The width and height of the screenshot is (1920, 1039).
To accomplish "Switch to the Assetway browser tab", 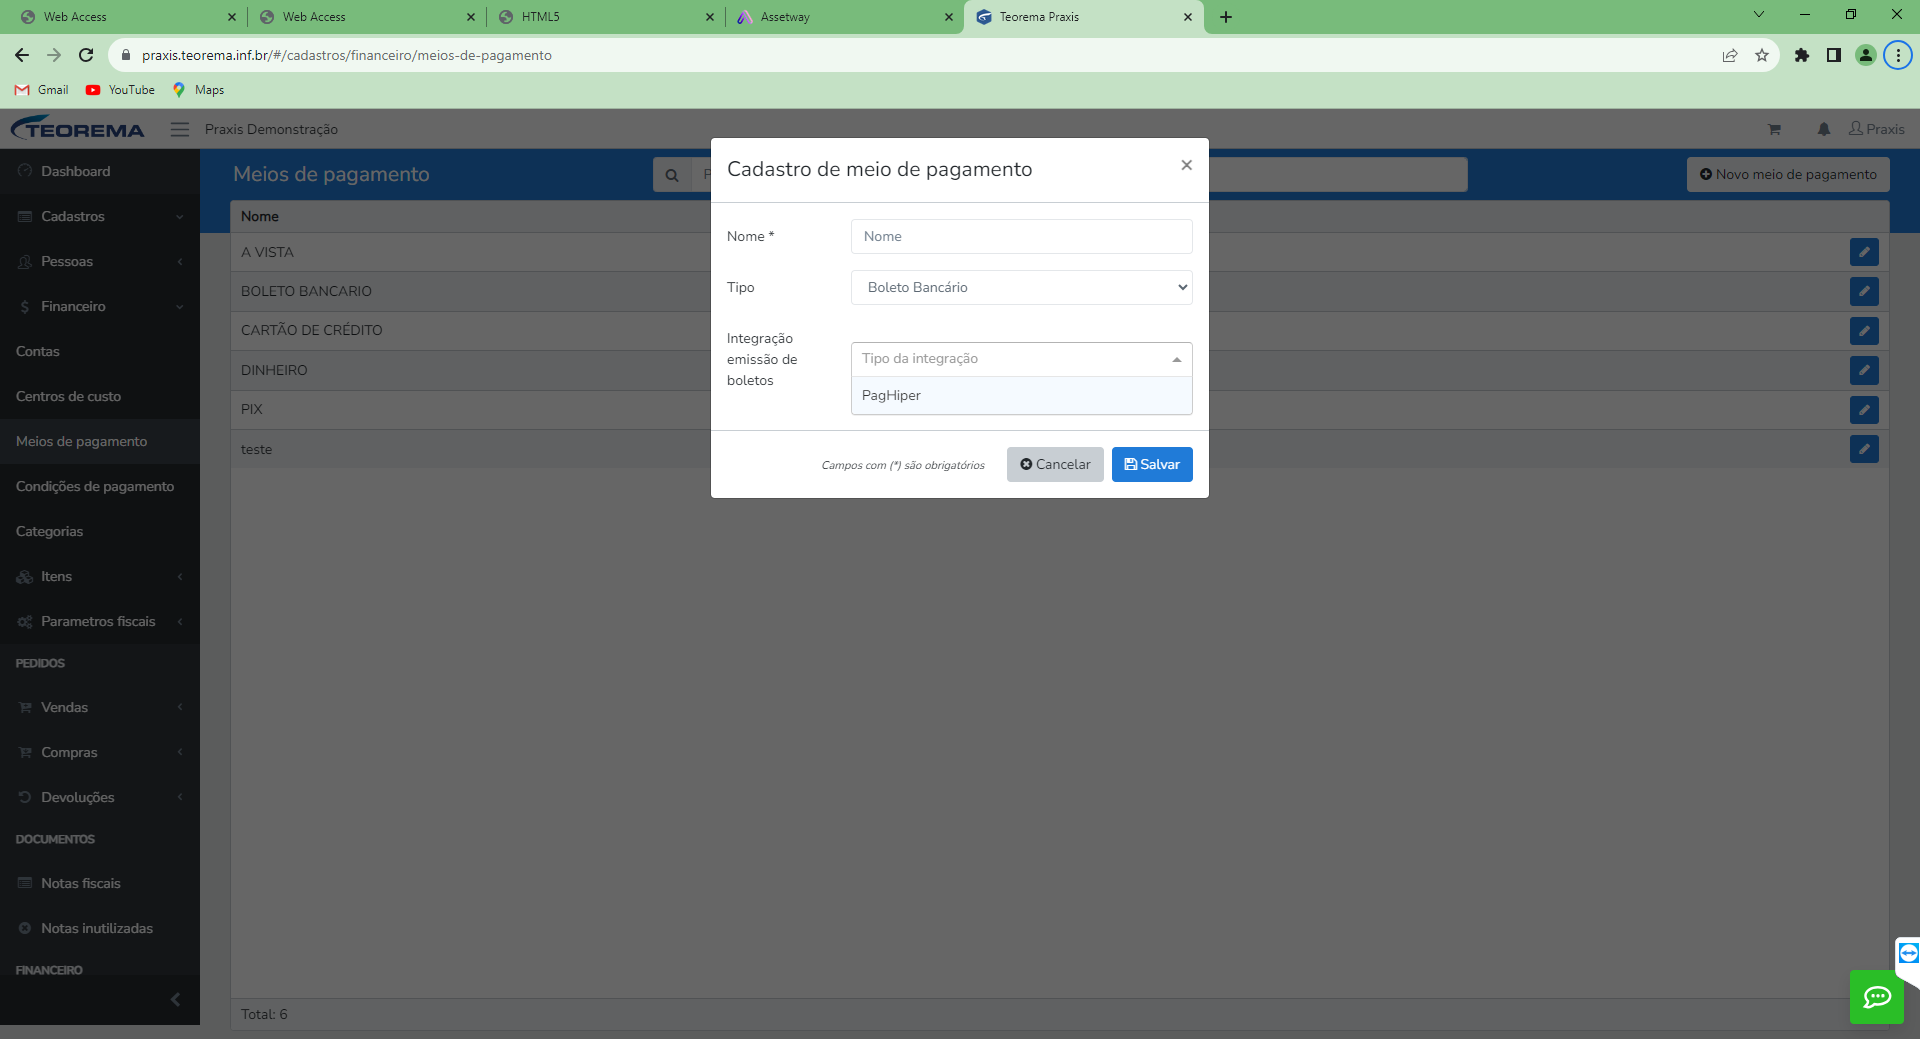I will 843,17.
